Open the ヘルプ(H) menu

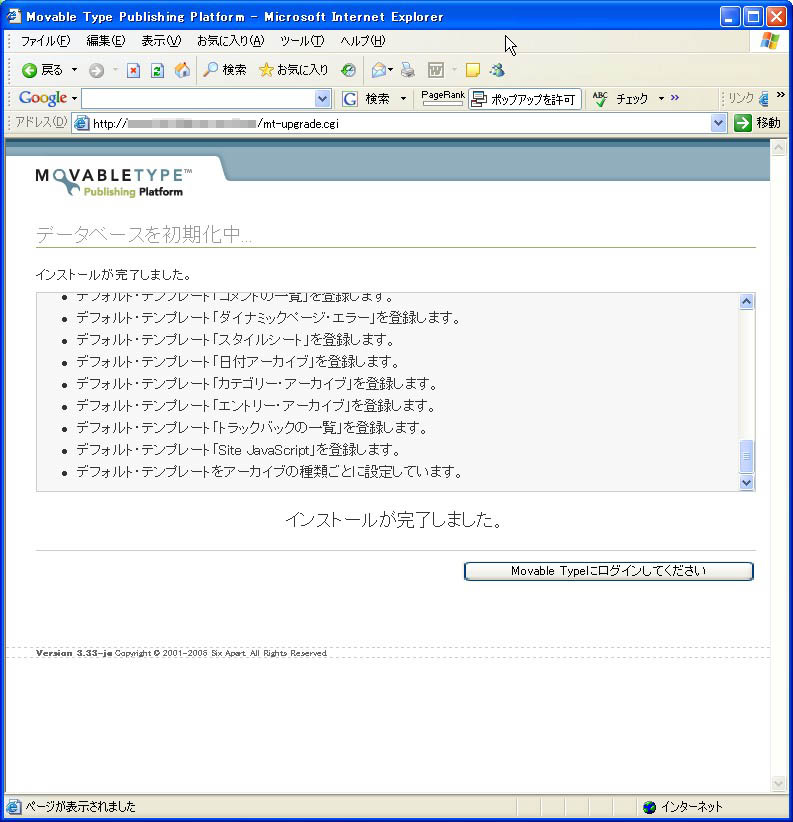click(363, 41)
